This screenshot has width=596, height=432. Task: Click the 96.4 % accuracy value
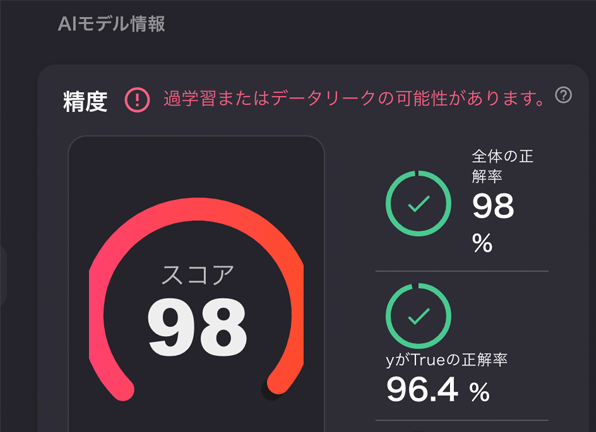tap(438, 389)
